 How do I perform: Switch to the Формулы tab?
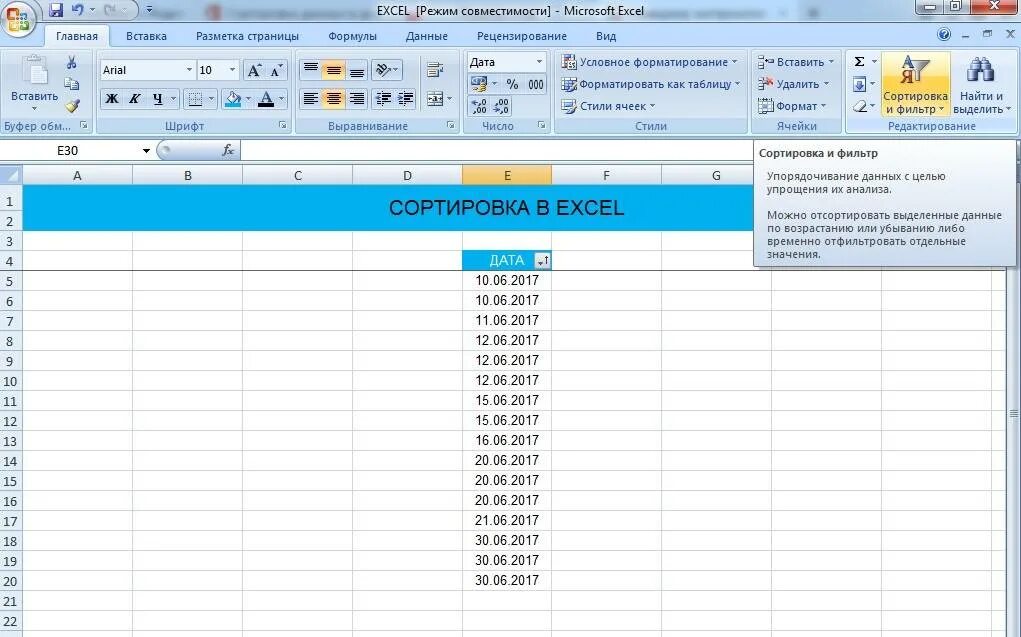point(352,36)
